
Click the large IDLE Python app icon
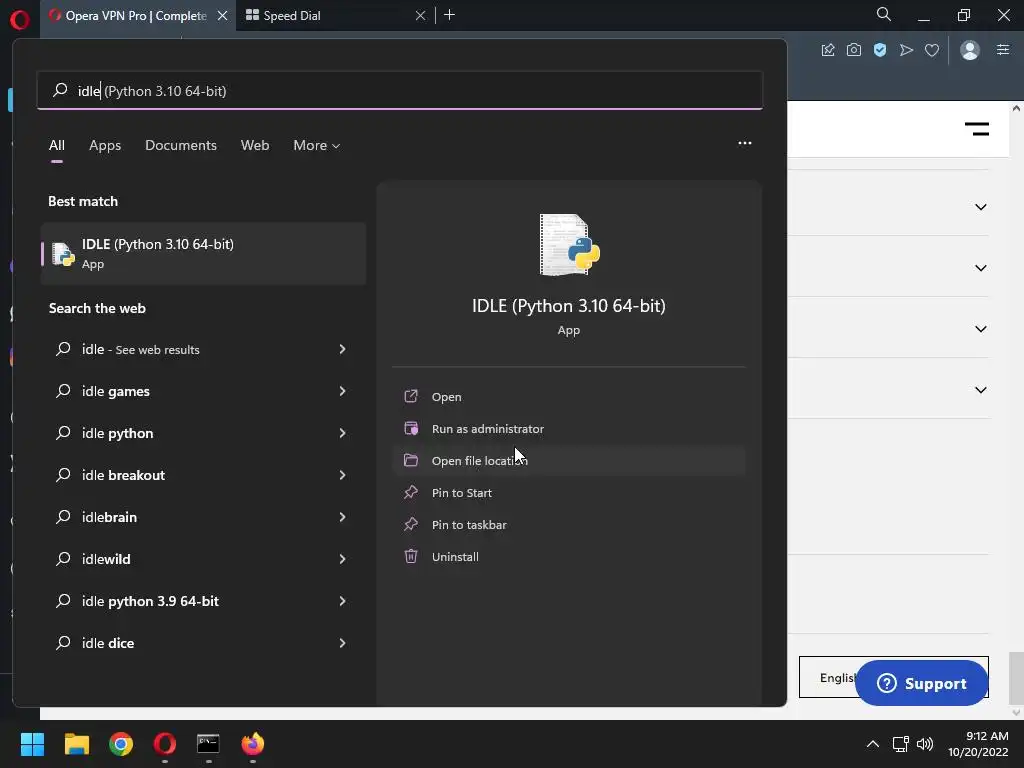pyautogui.click(x=569, y=245)
